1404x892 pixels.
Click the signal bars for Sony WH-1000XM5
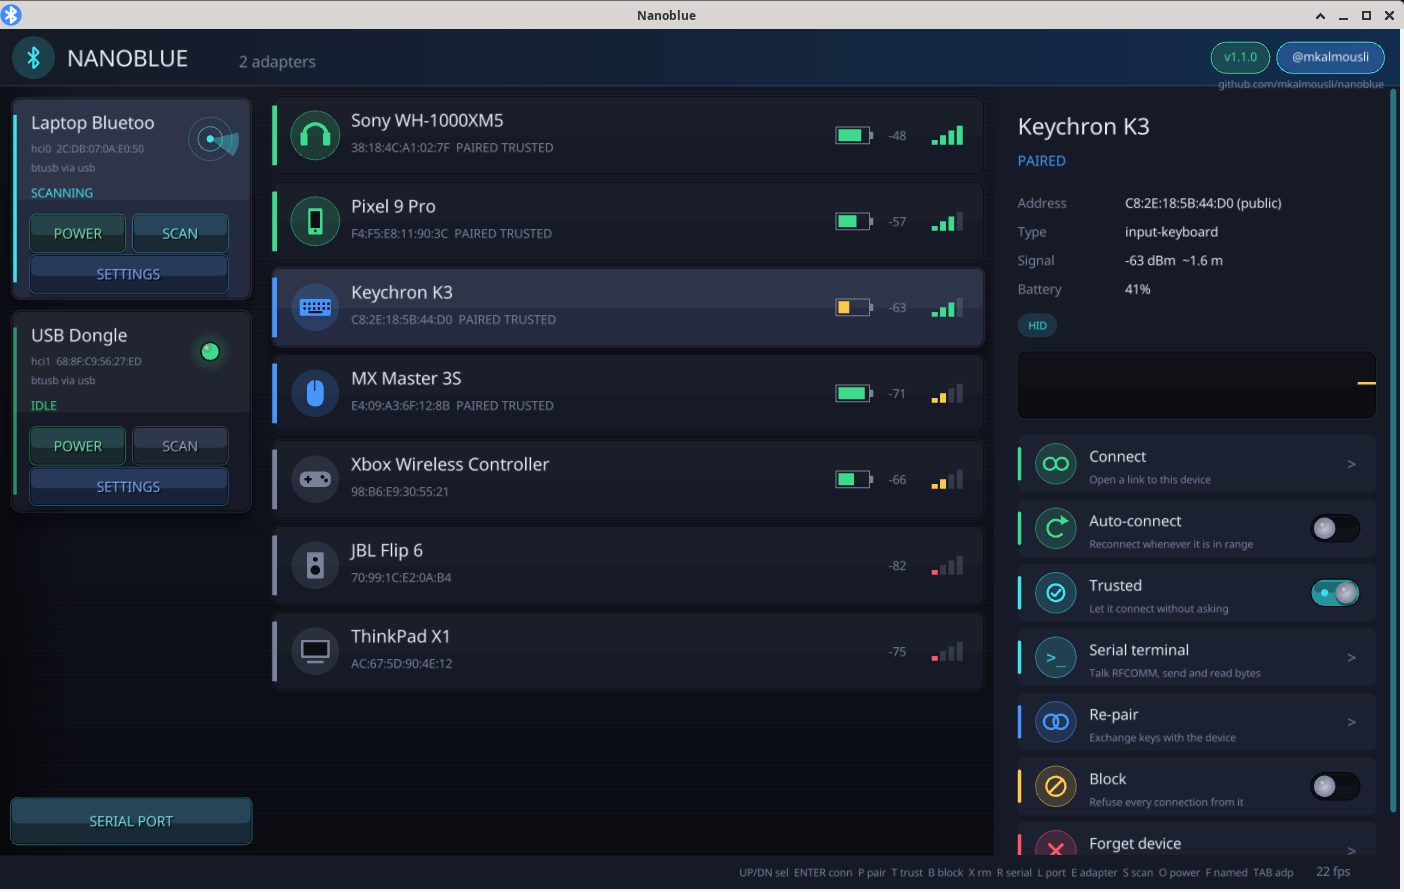click(947, 135)
